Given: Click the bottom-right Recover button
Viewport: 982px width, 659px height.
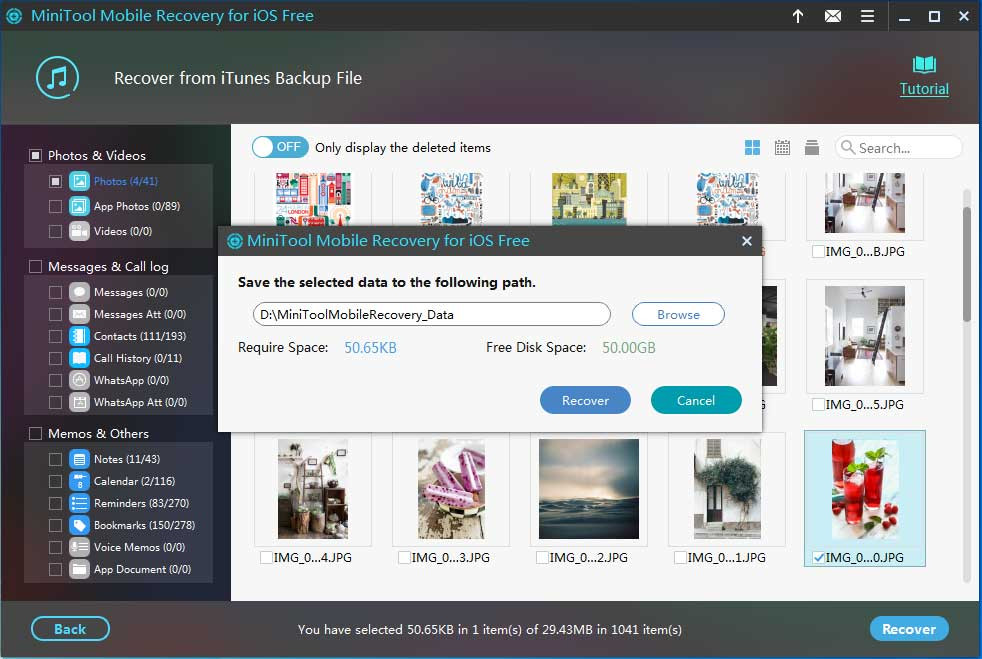Looking at the screenshot, I should (909, 629).
